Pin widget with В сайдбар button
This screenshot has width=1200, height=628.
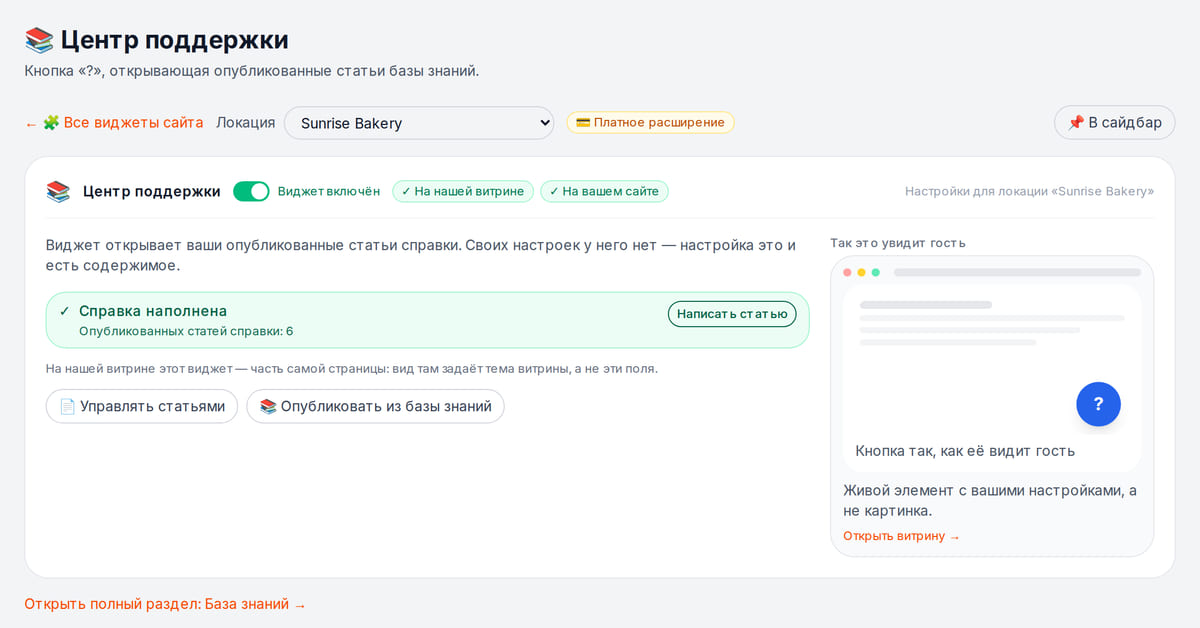1114,123
